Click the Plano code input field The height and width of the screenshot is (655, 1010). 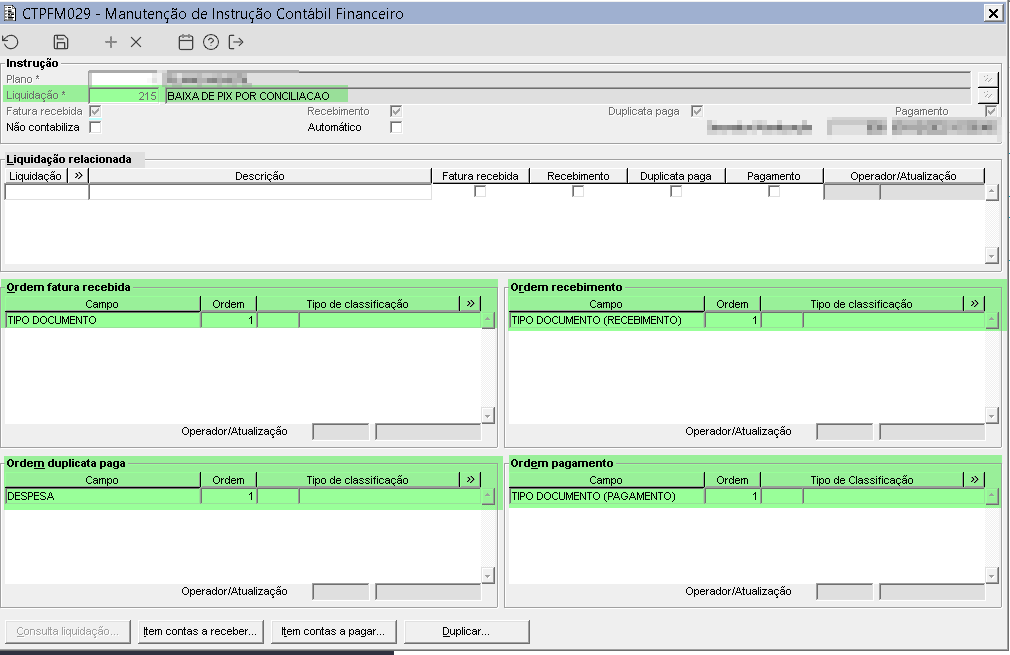(124, 79)
